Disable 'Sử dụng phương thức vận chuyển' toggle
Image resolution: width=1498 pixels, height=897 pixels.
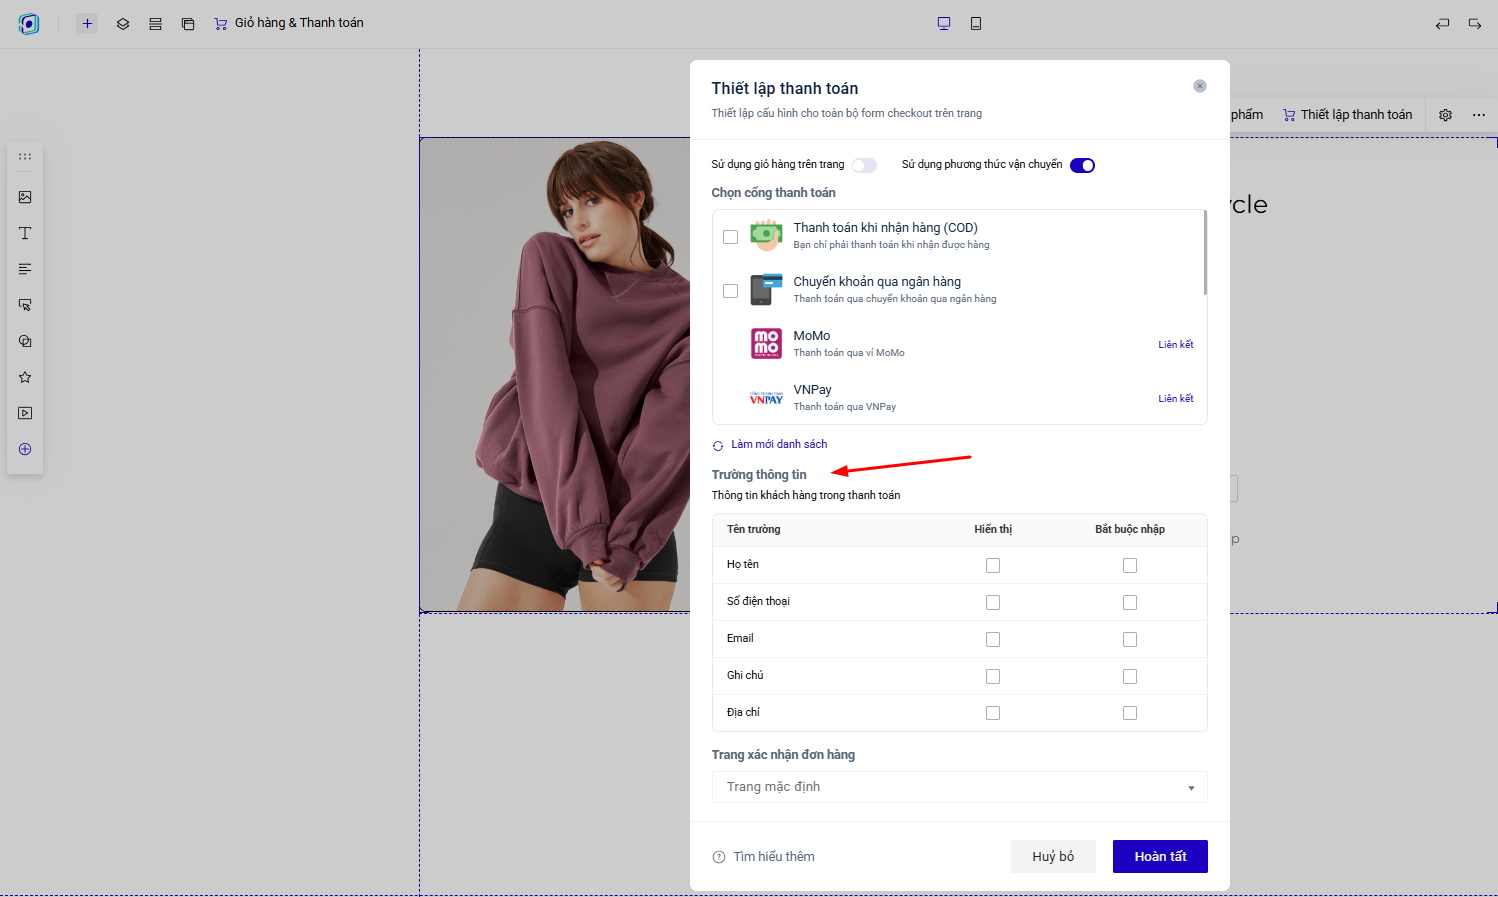click(1082, 165)
